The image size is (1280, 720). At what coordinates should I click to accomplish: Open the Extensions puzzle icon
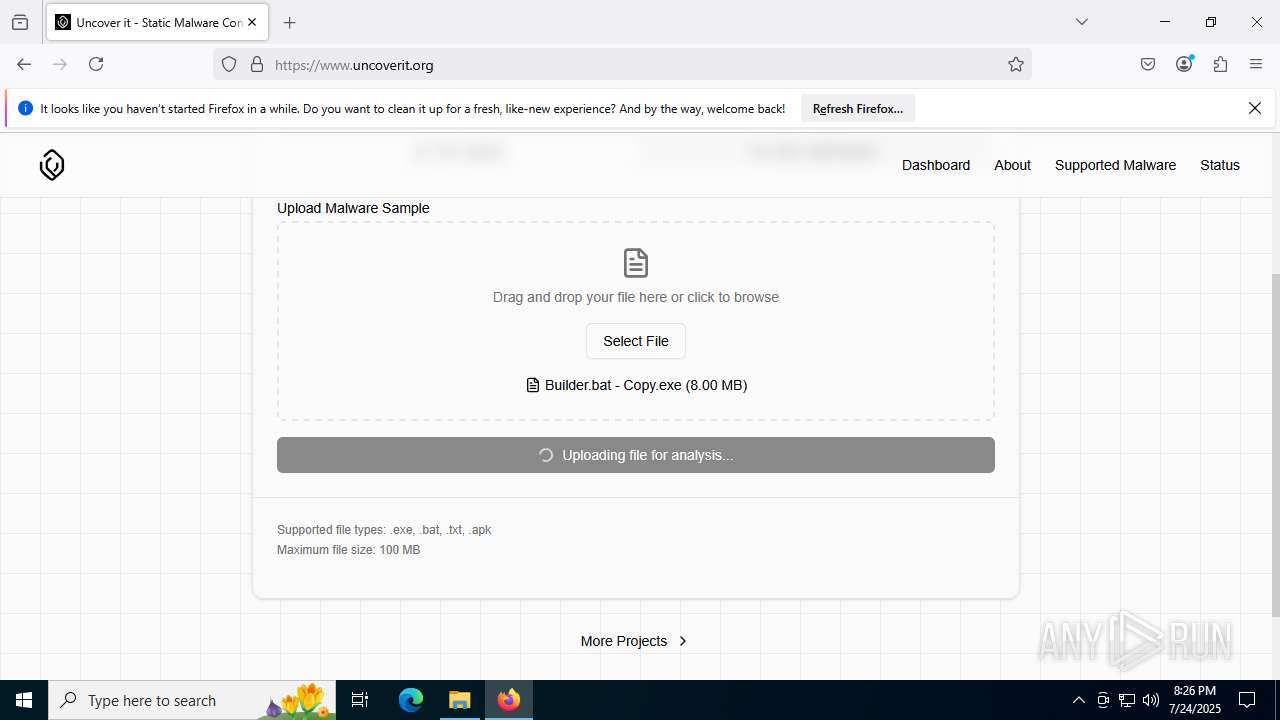click(1220, 64)
